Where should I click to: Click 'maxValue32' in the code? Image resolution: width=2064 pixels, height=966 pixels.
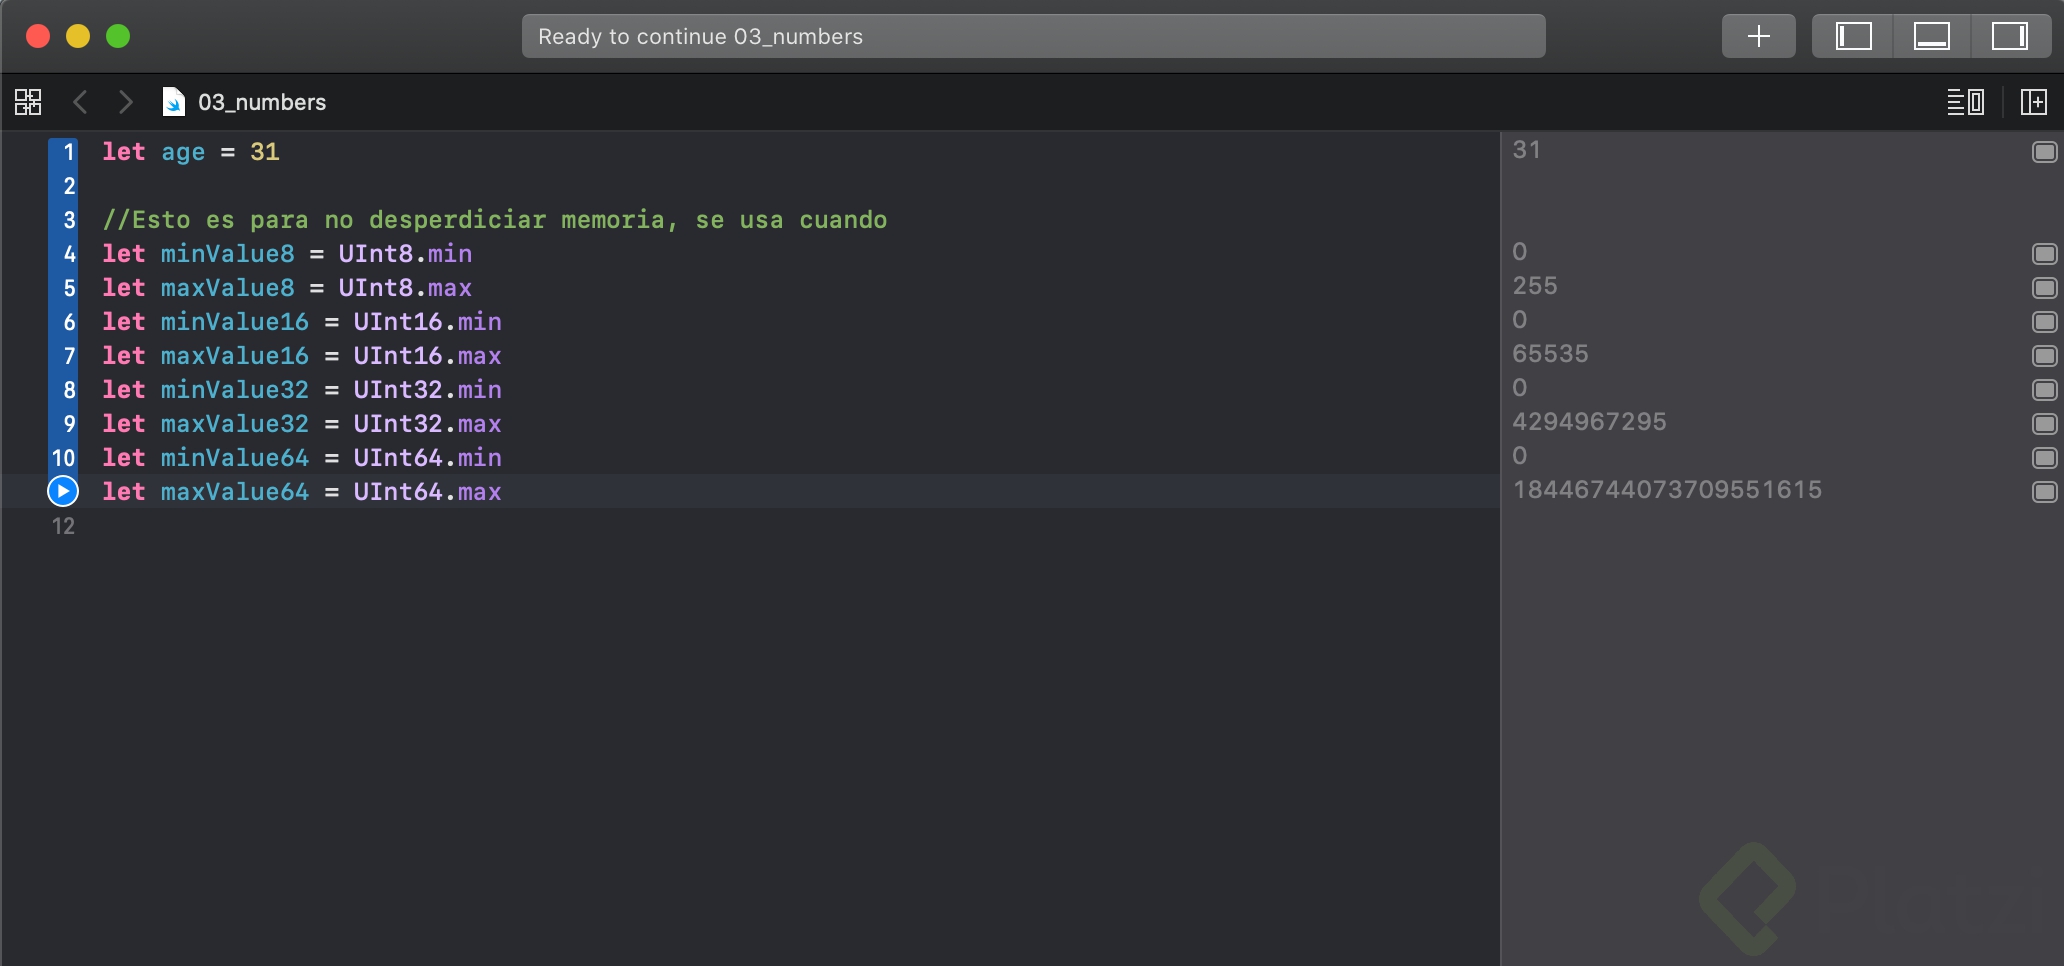point(235,424)
